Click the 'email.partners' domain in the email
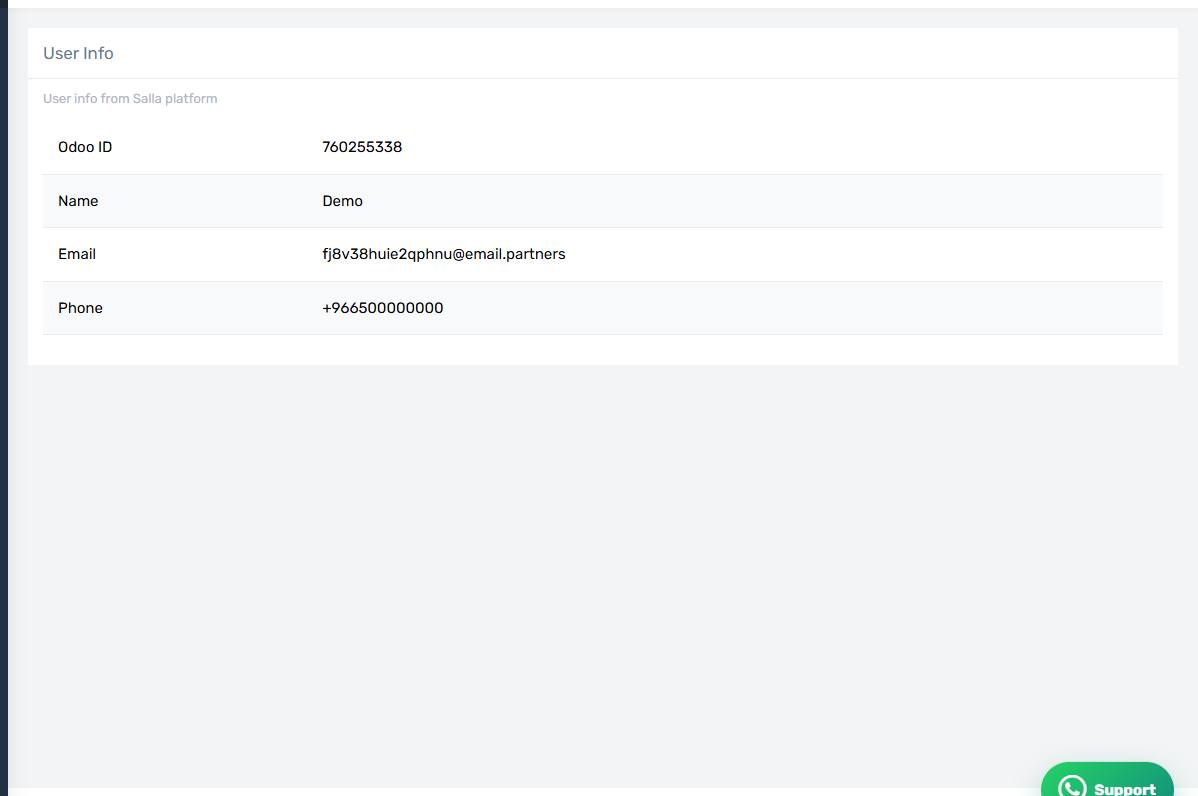The height and width of the screenshot is (796, 1198). tap(515, 254)
